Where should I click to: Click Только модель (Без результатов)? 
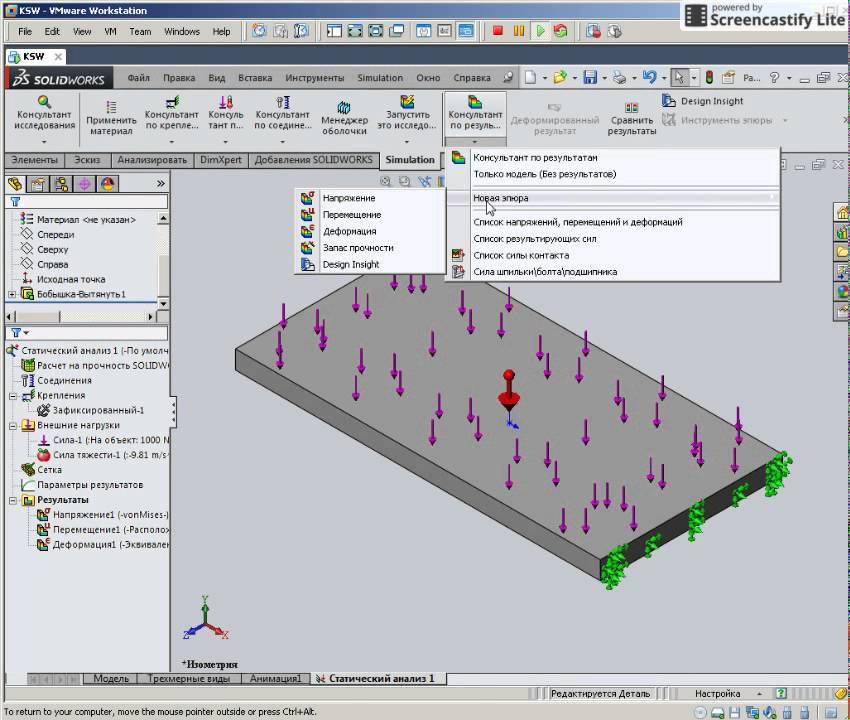544,174
